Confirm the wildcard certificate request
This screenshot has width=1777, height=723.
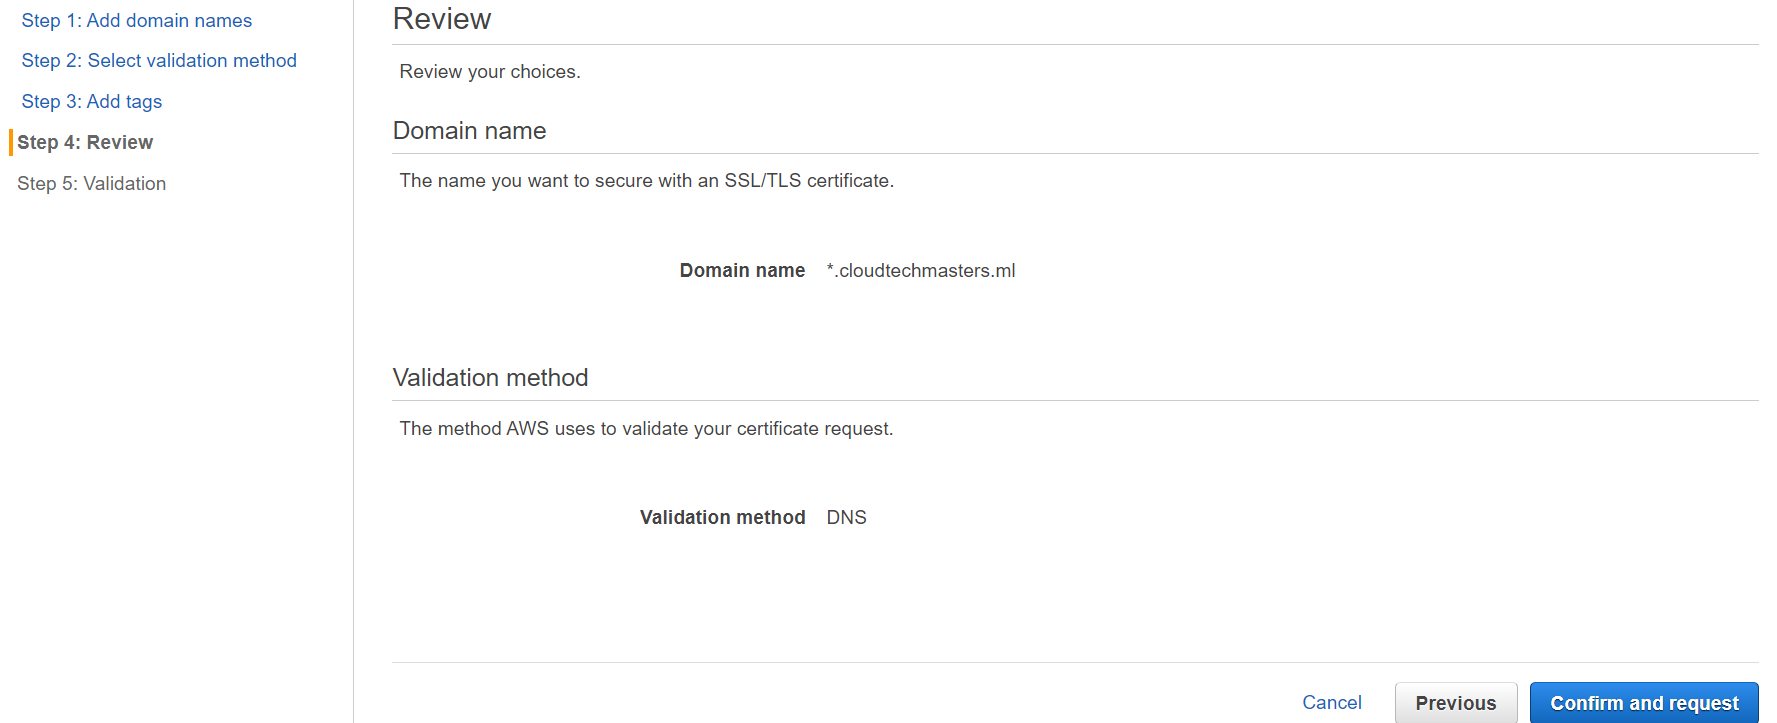1644,702
